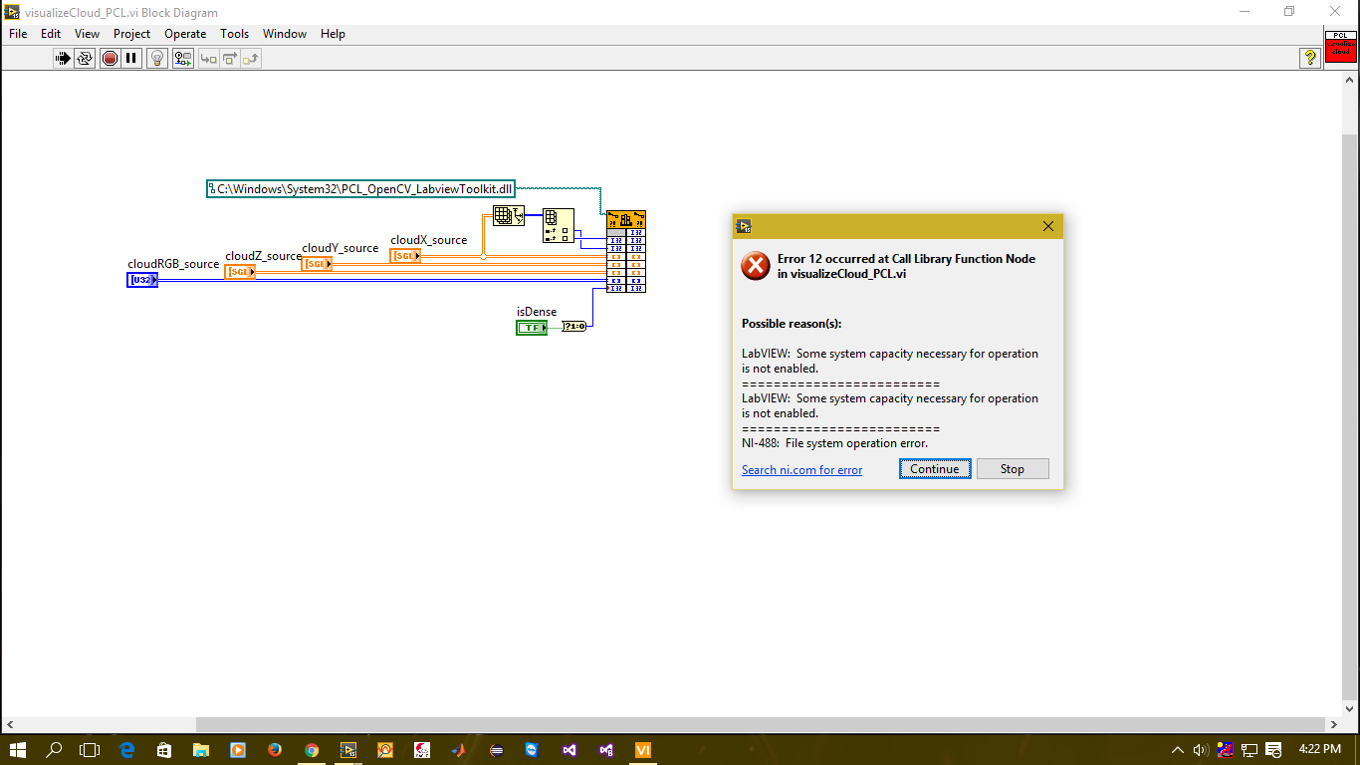Image resolution: width=1360 pixels, height=765 pixels.
Task: Close the Error 12 dialog
Action: coord(1048,226)
